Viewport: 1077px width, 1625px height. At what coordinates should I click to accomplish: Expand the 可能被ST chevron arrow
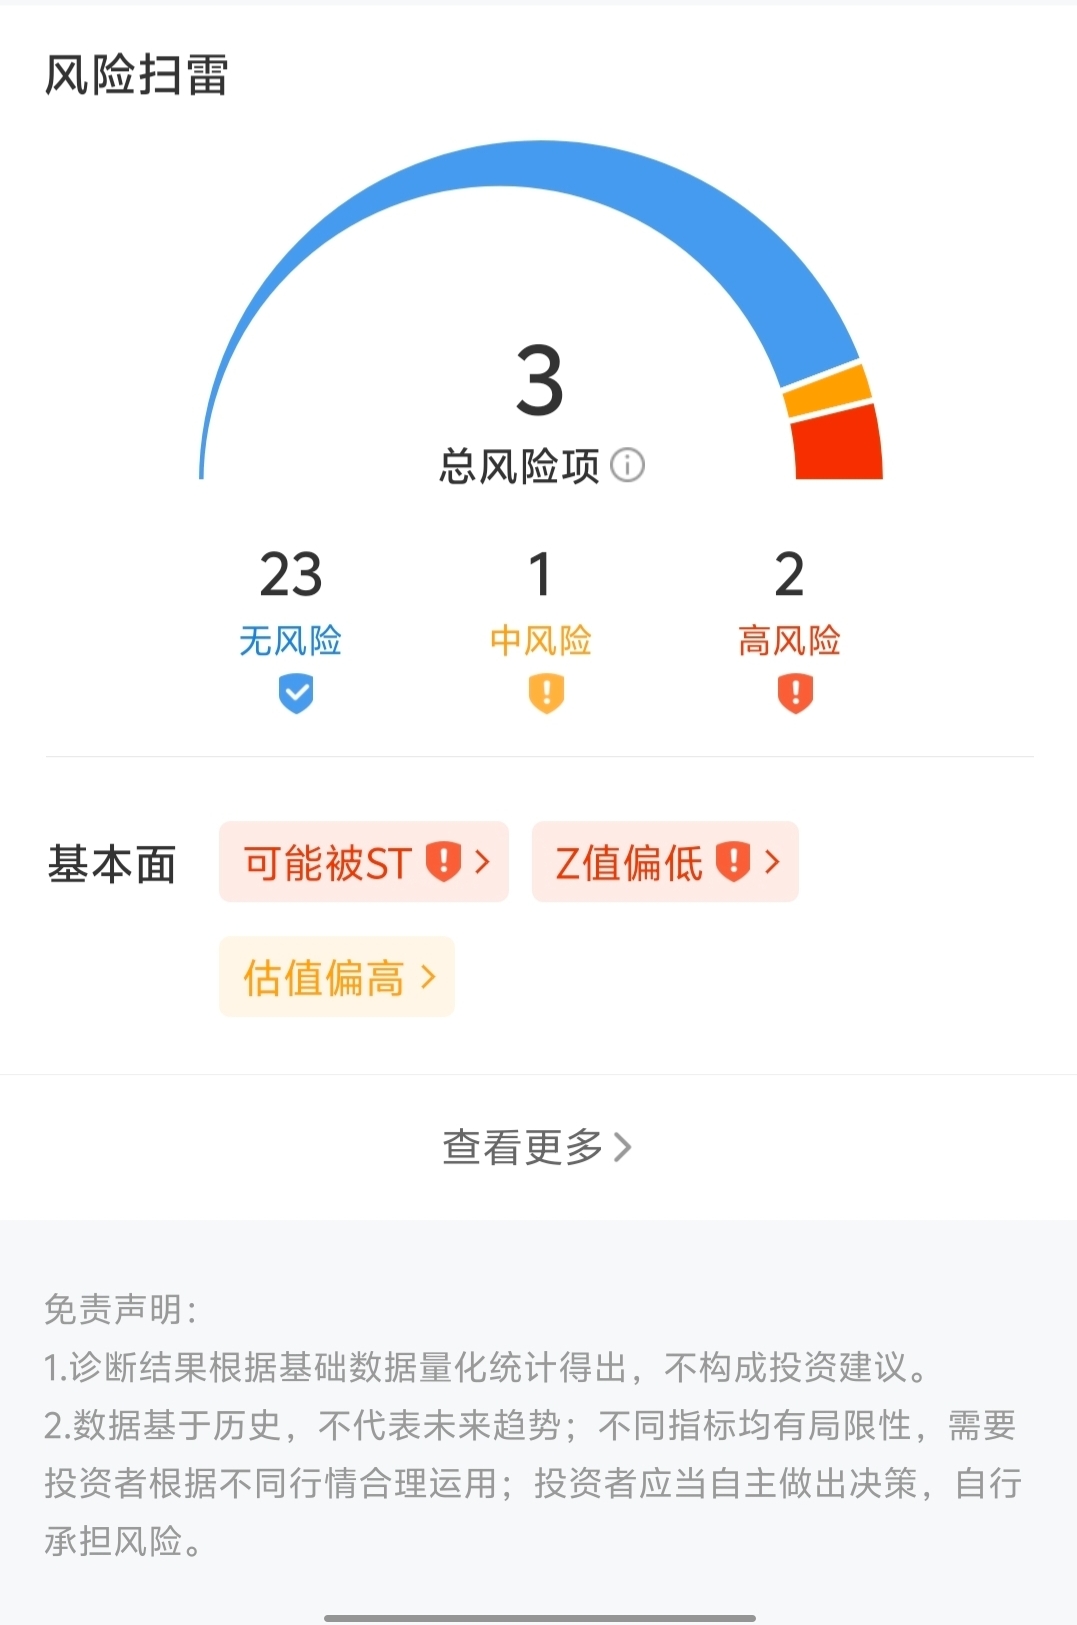point(482,861)
